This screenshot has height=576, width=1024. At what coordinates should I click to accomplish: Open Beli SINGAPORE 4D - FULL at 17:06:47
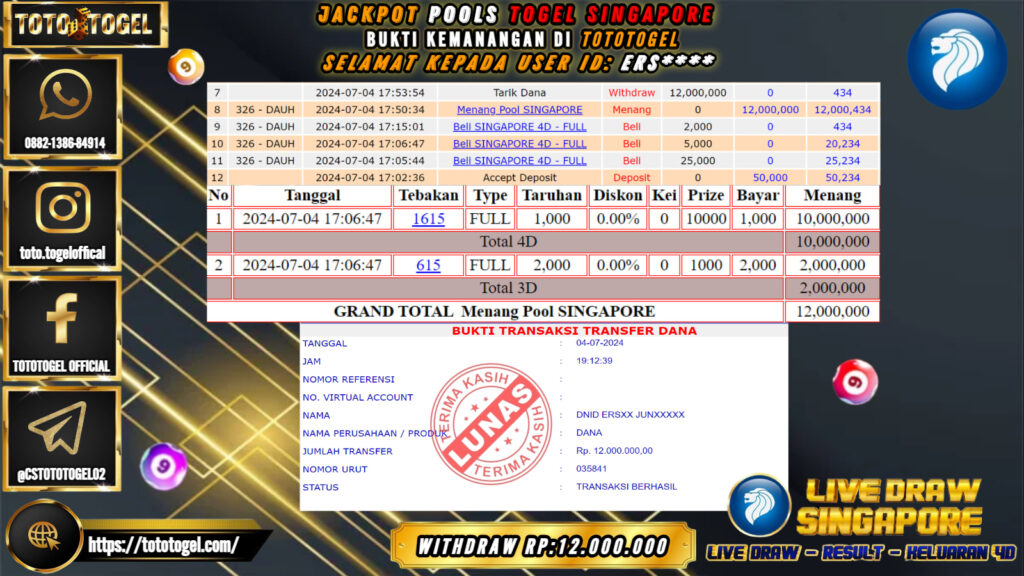pyautogui.click(x=519, y=144)
